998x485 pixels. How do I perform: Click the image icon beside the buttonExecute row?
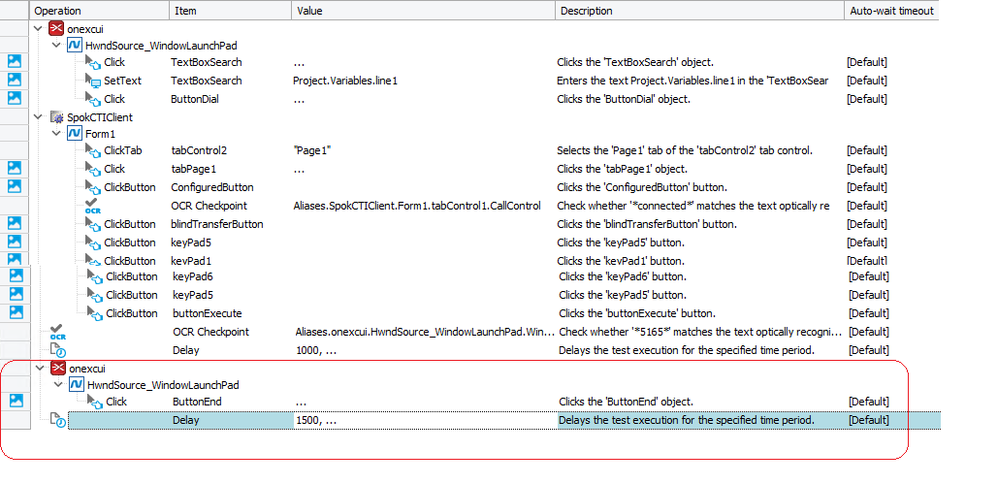(16, 313)
